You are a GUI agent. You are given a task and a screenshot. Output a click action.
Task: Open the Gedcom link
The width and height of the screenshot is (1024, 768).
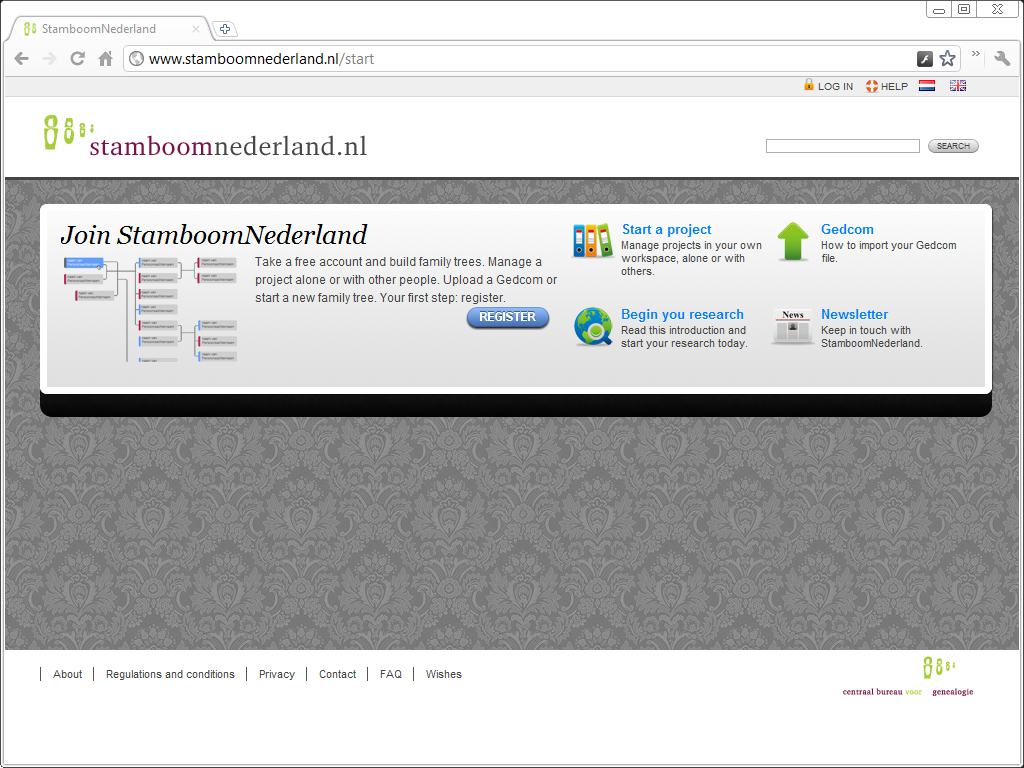click(x=847, y=229)
